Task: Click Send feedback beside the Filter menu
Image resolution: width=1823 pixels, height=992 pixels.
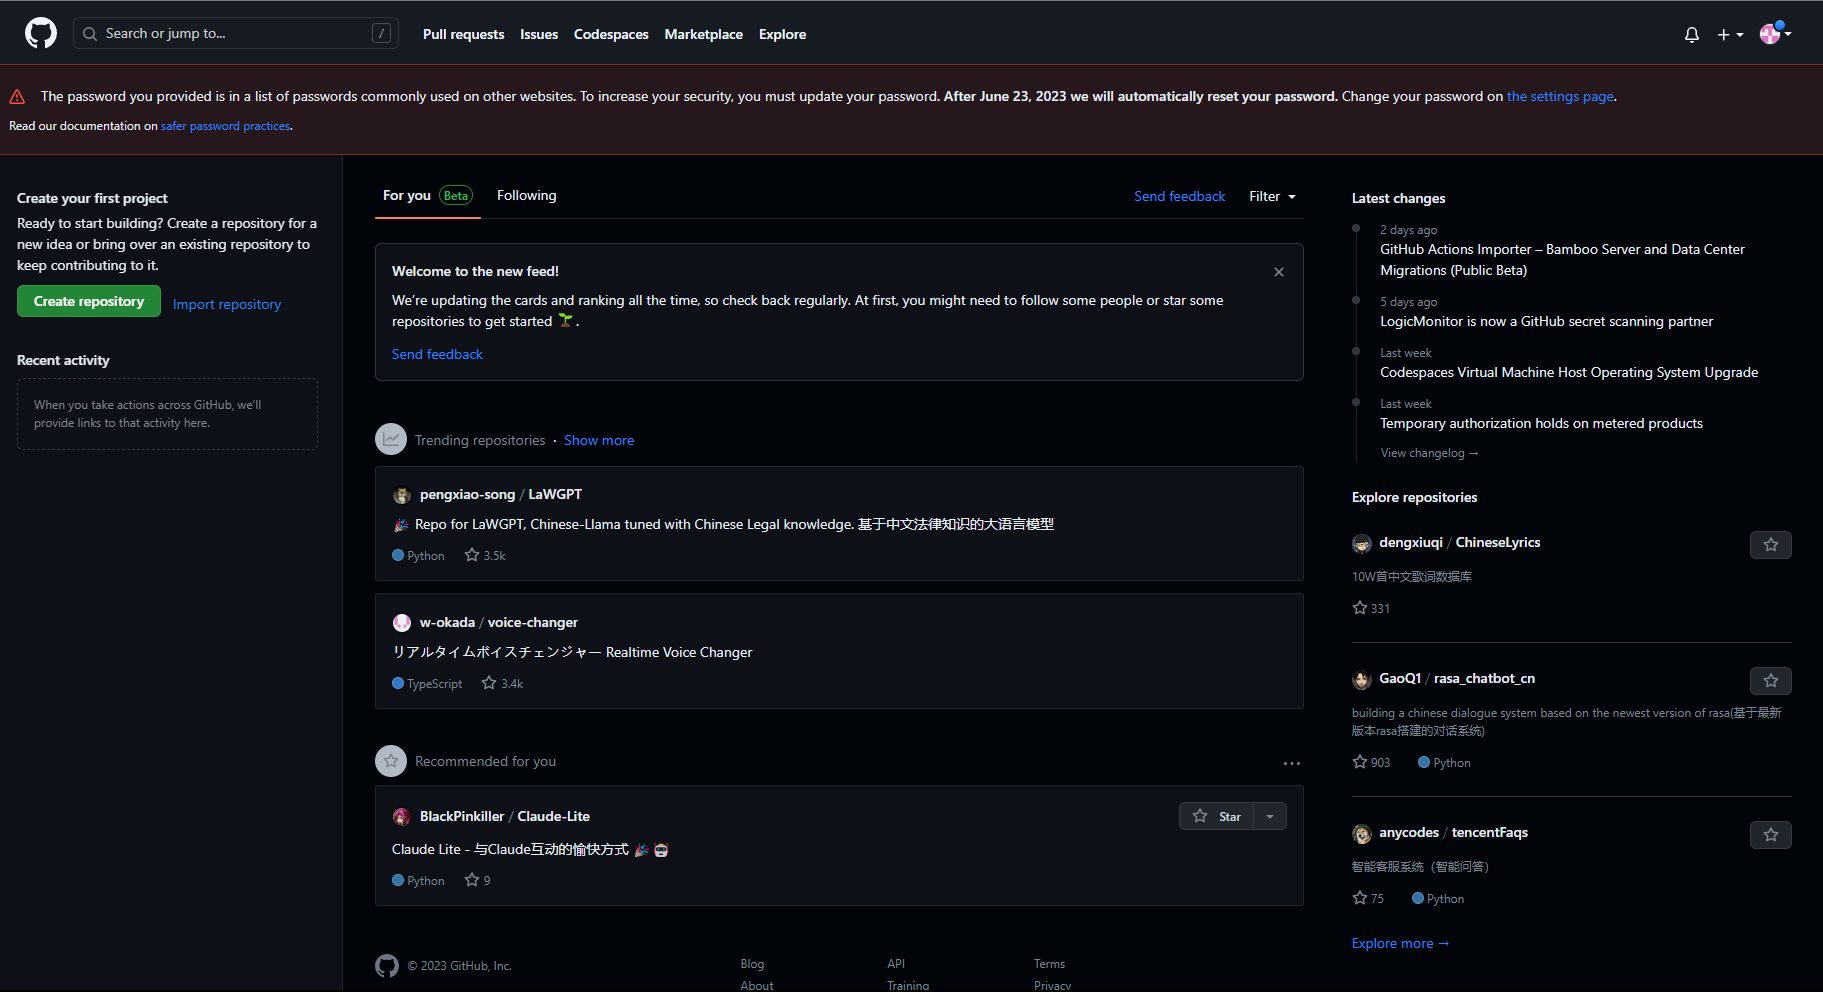Action: pyautogui.click(x=1179, y=196)
